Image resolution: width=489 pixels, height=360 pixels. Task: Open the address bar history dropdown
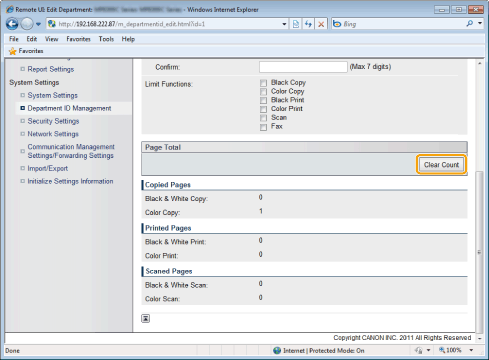coord(284,24)
